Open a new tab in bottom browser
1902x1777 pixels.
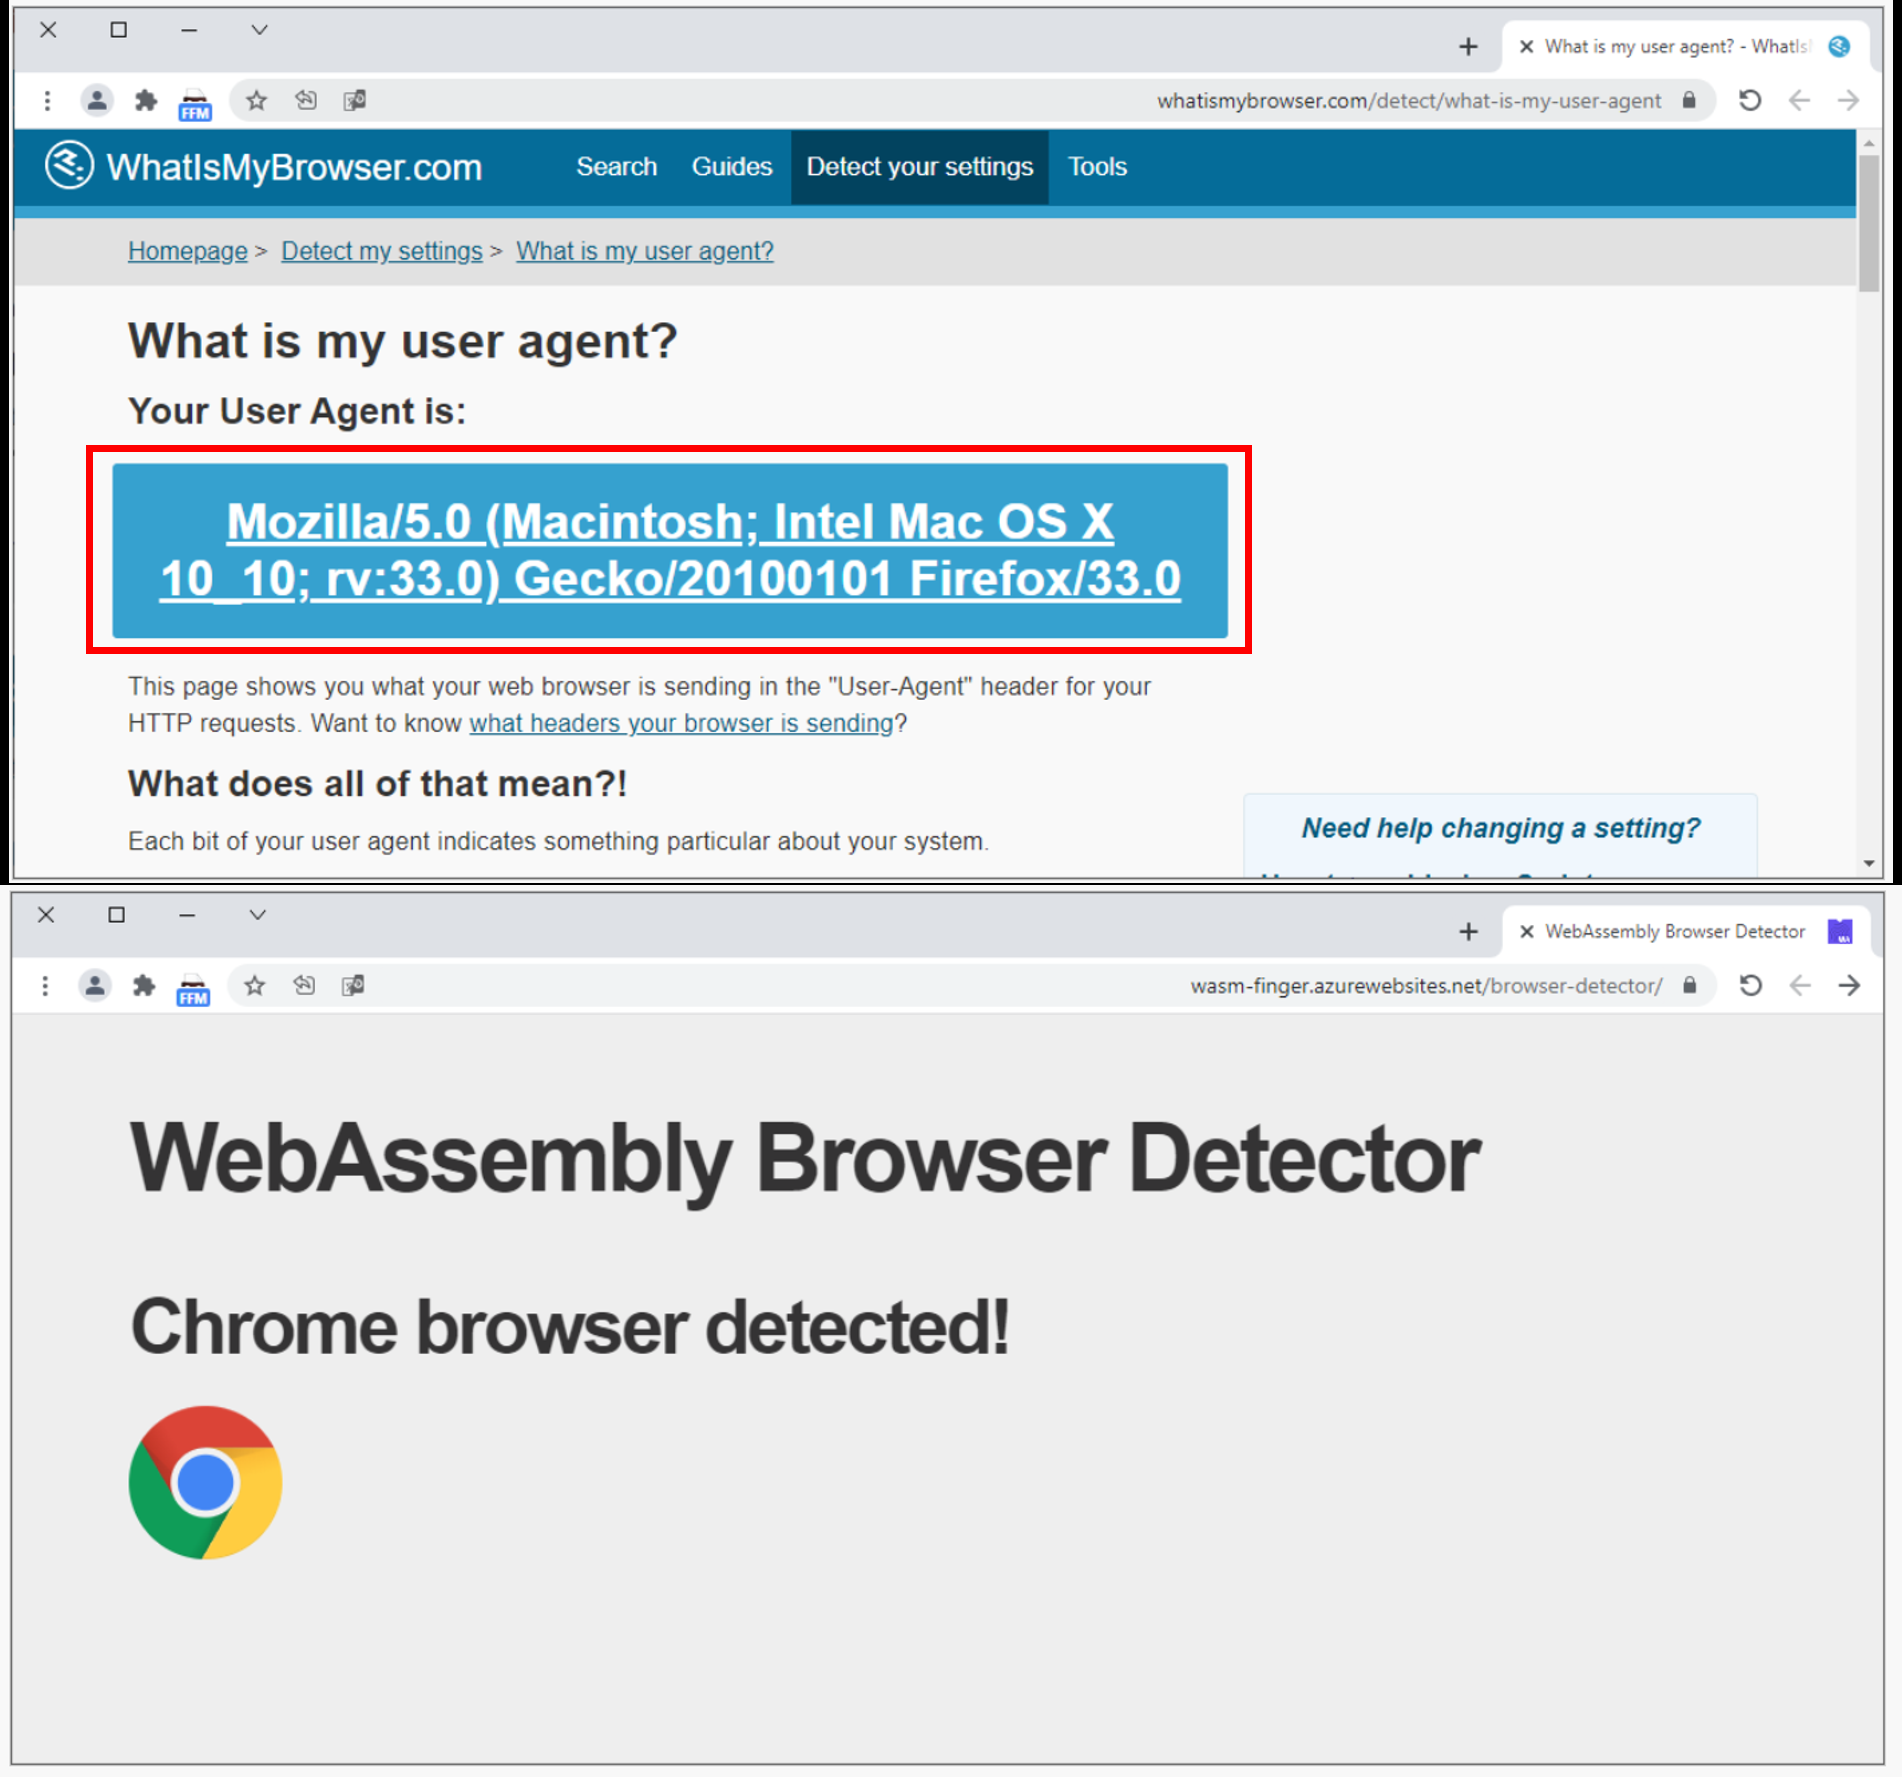pos(1468,932)
